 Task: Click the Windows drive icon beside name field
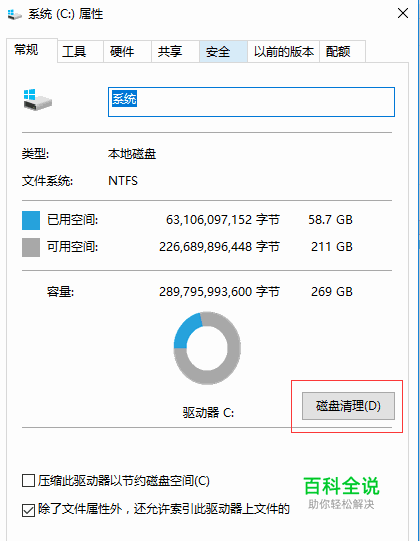click(37, 100)
